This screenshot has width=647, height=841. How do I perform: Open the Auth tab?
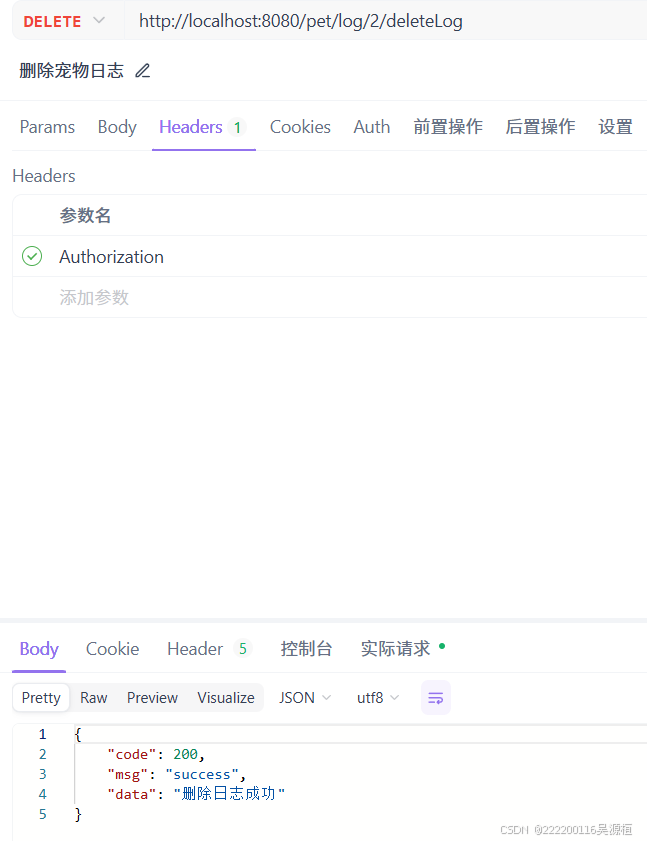pyautogui.click(x=371, y=127)
